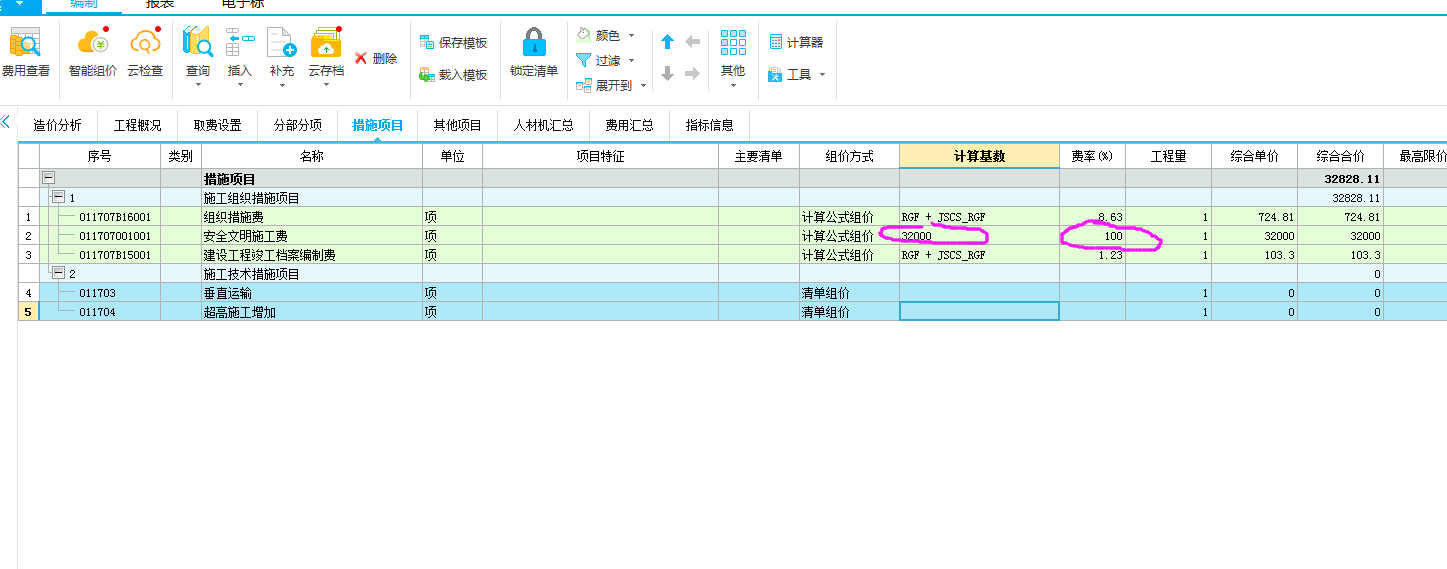
Task: Click the gray left arrow icon
Action: pos(692,42)
